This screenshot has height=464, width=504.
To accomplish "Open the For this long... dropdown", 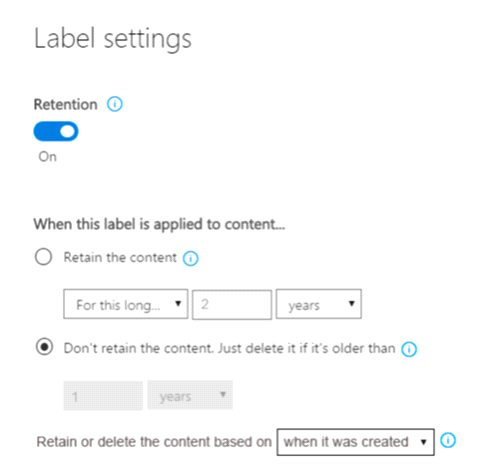I will coord(126,304).
